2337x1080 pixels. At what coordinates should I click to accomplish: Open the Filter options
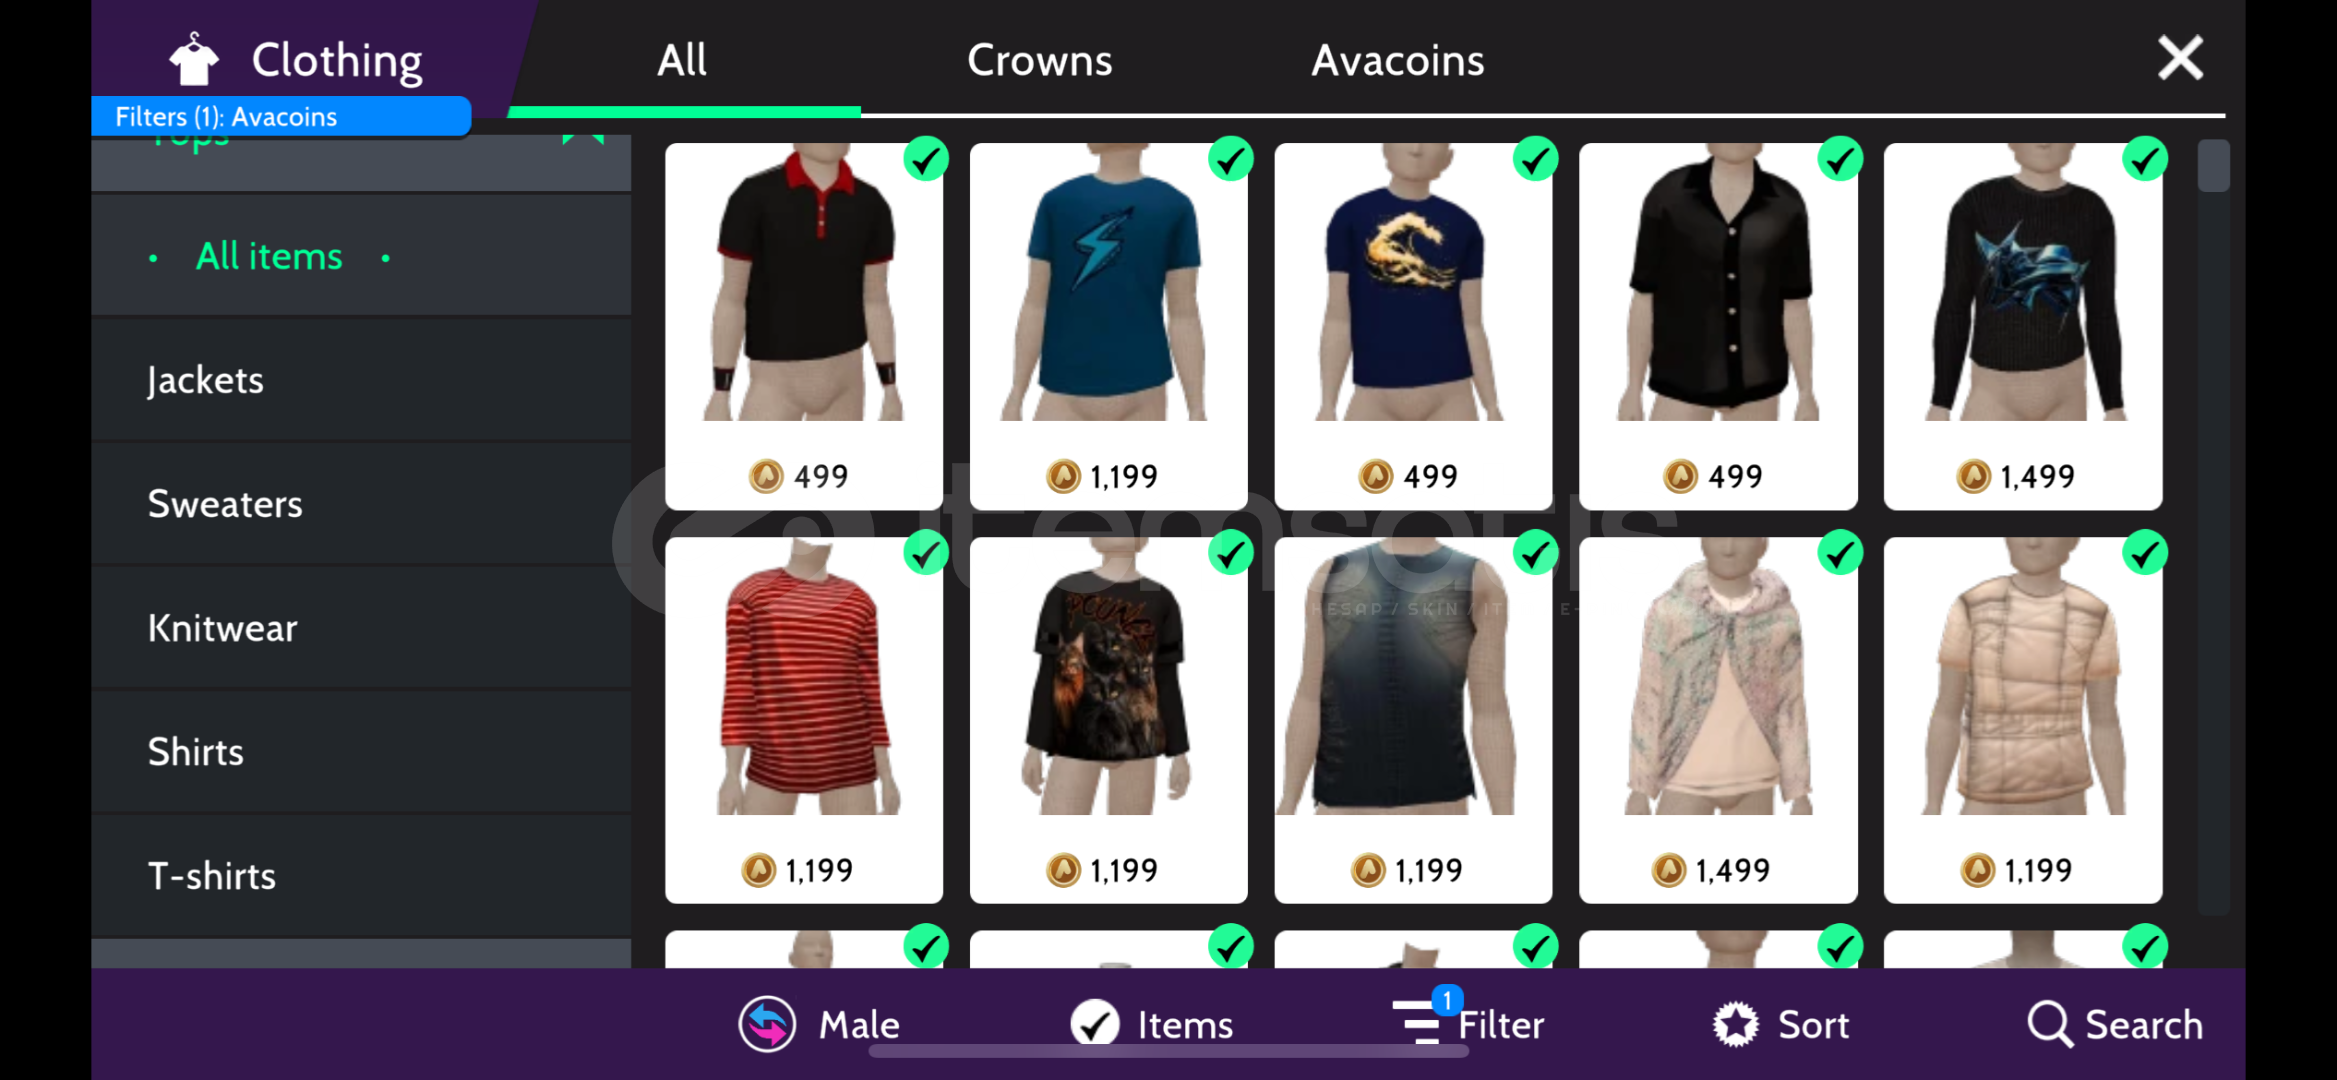pyautogui.click(x=1468, y=1024)
